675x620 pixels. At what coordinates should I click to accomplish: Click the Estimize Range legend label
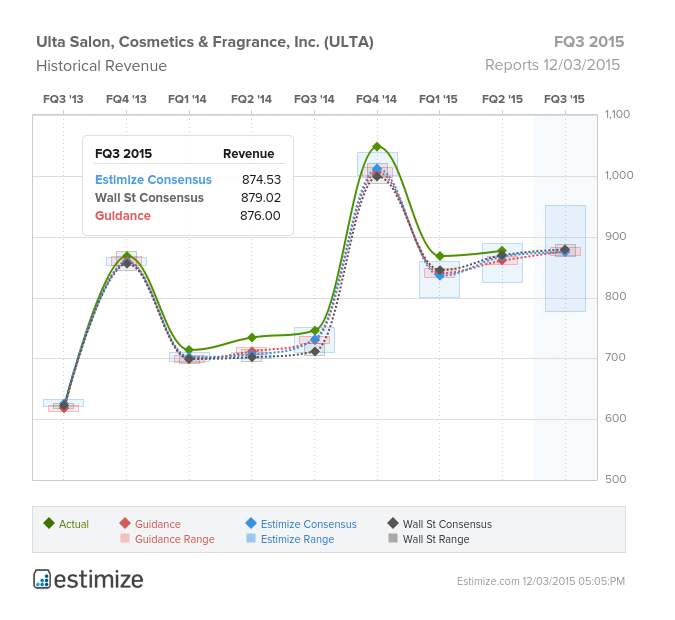[x=297, y=539]
